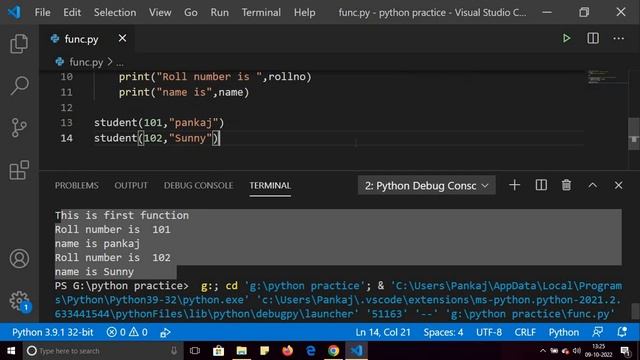Screen dimensions: 640x360
Task: Switch to the OUTPUT tab
Action: pos(131,185)
